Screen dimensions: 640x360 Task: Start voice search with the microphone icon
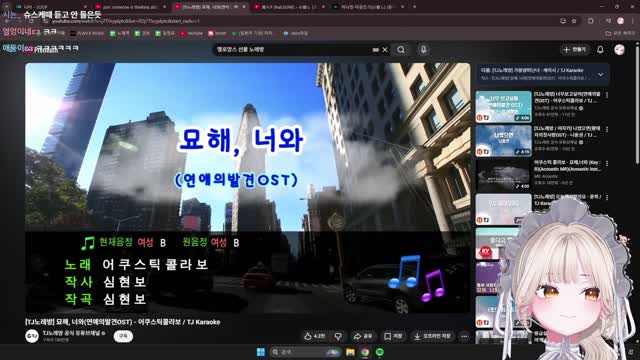[x=424, y=50]
